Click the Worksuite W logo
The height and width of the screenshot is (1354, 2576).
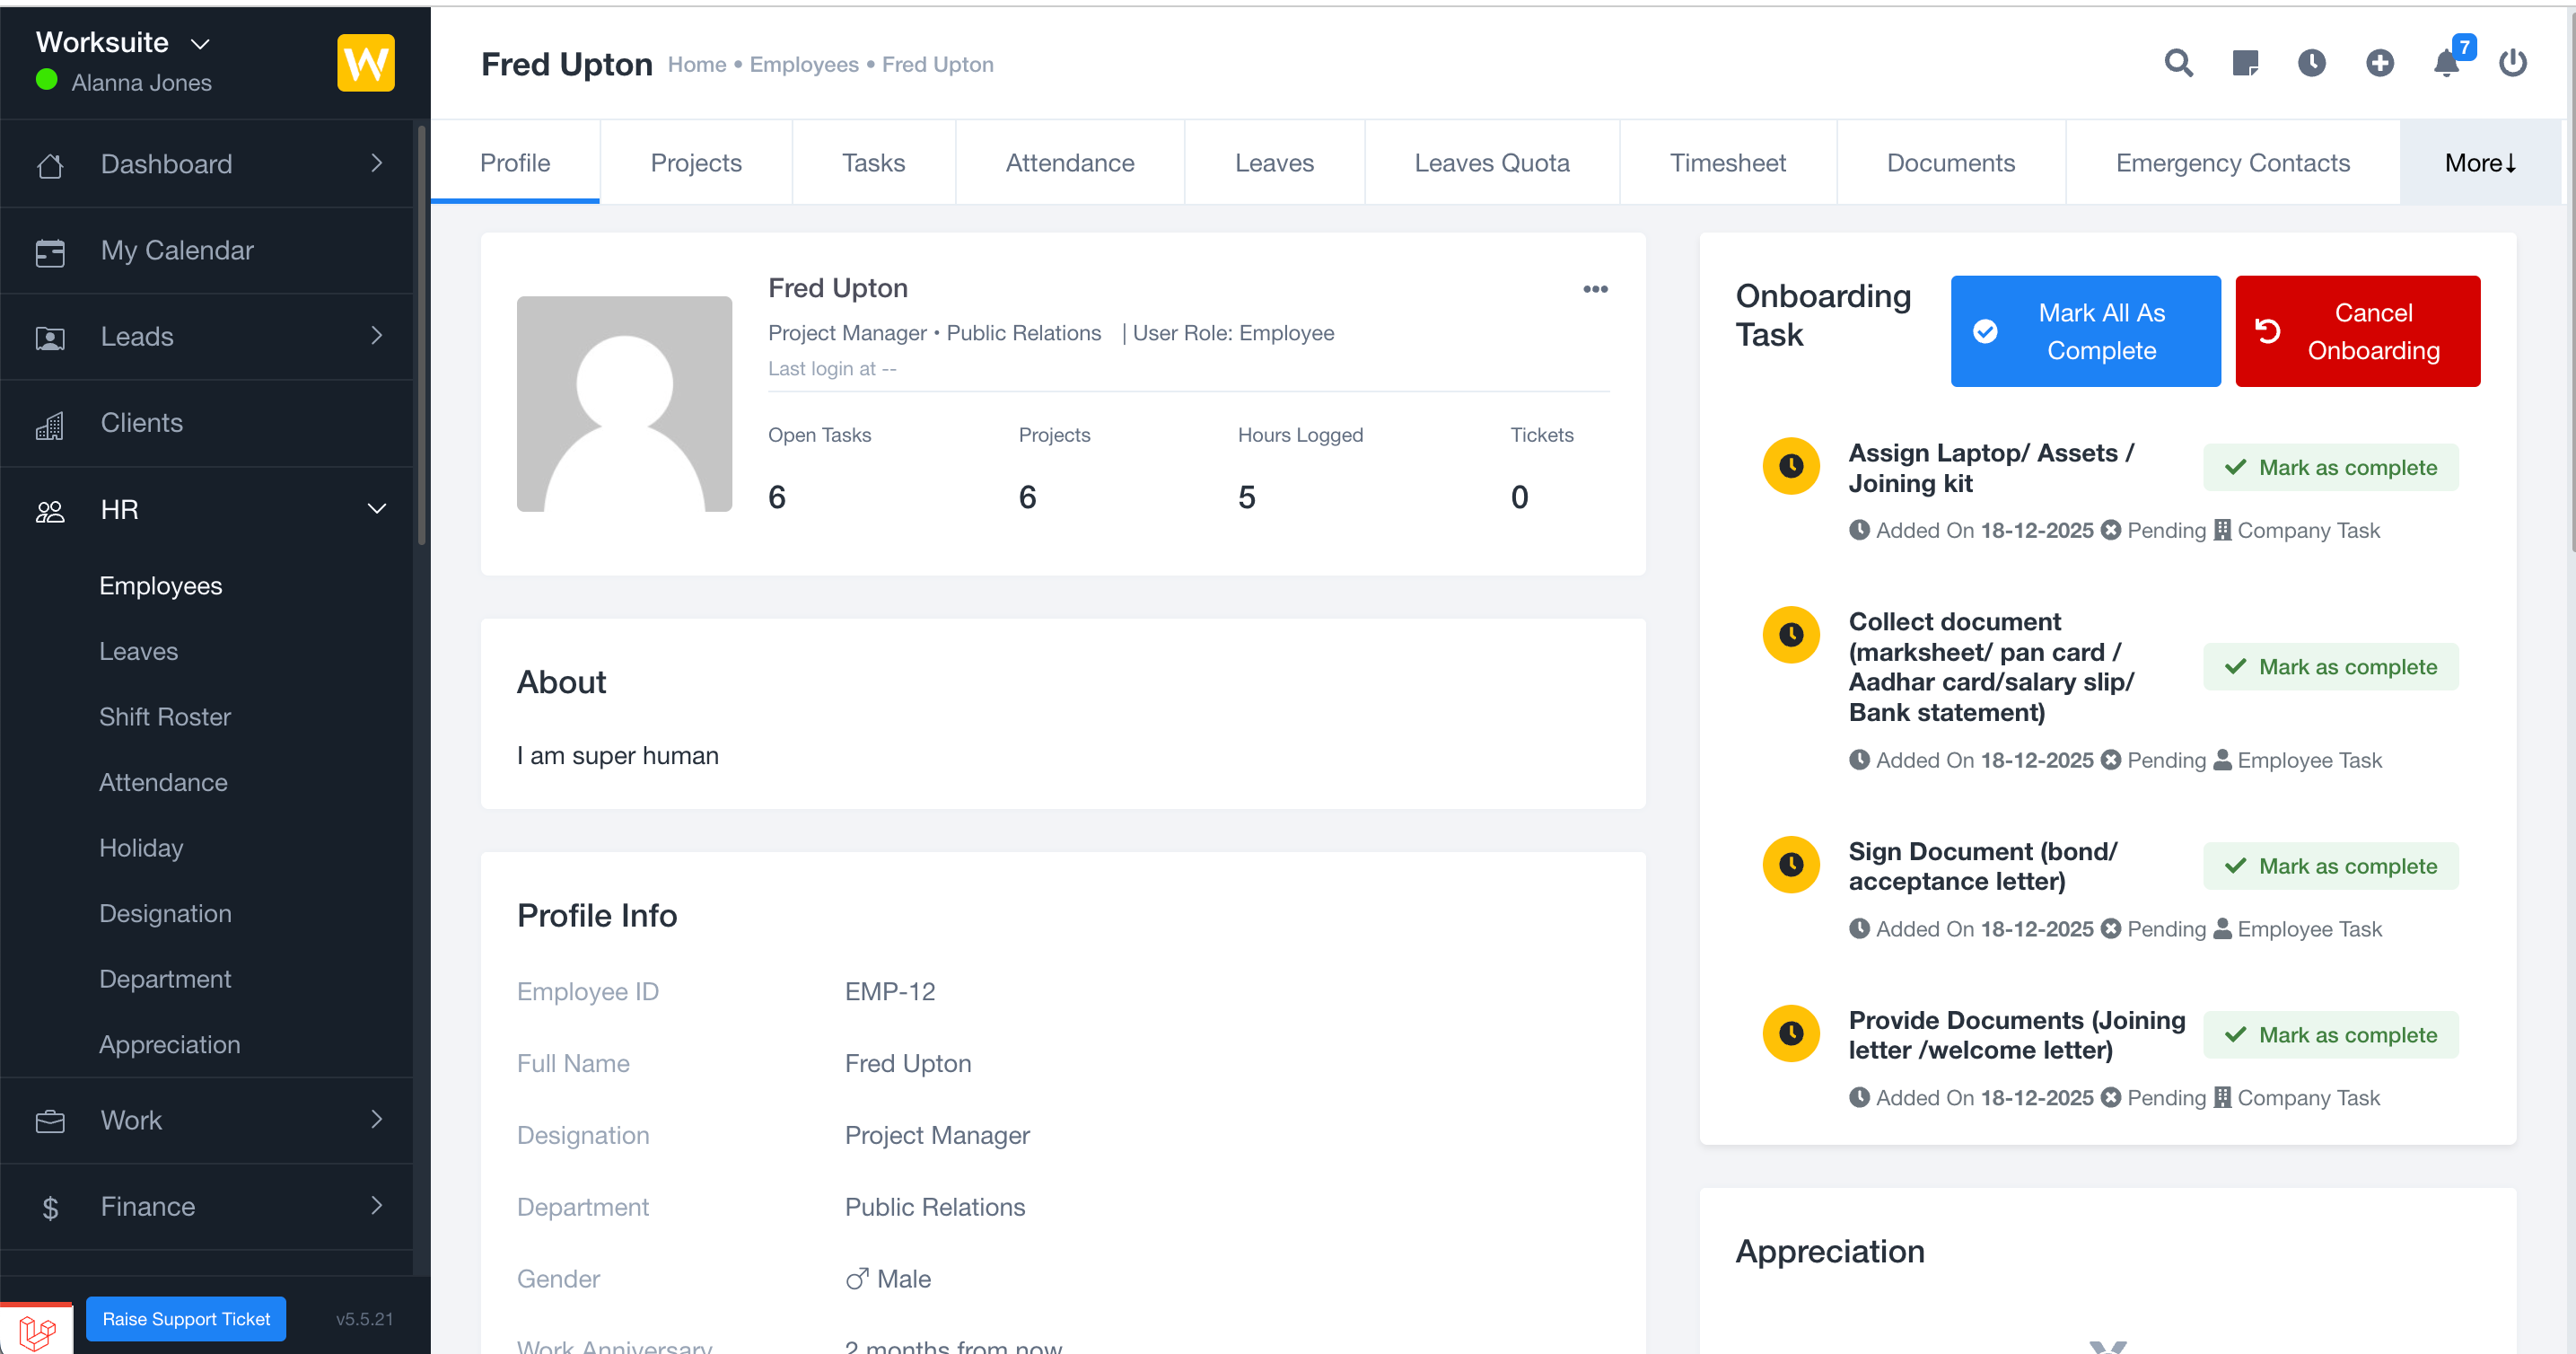[x=365, y=63]
